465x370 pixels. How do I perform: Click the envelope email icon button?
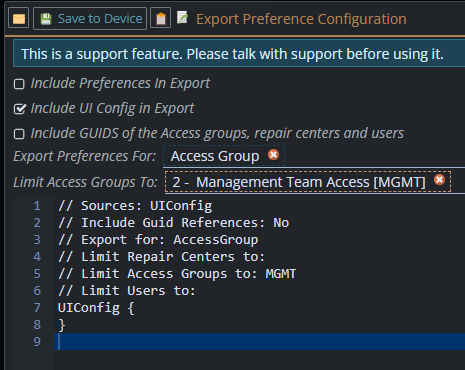pyautogui.click(x=19, y=19)
